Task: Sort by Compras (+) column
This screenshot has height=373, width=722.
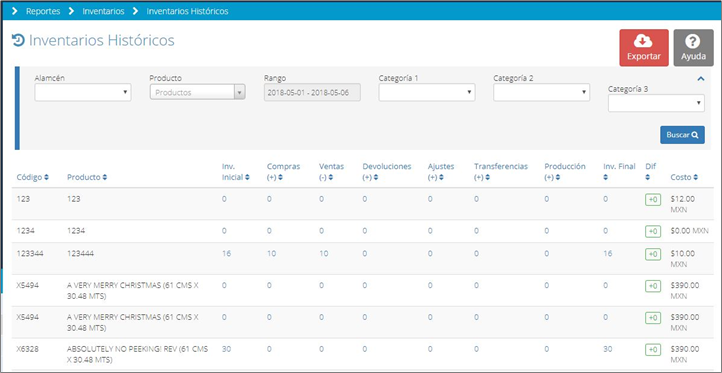Action: (x=283, y=172)
